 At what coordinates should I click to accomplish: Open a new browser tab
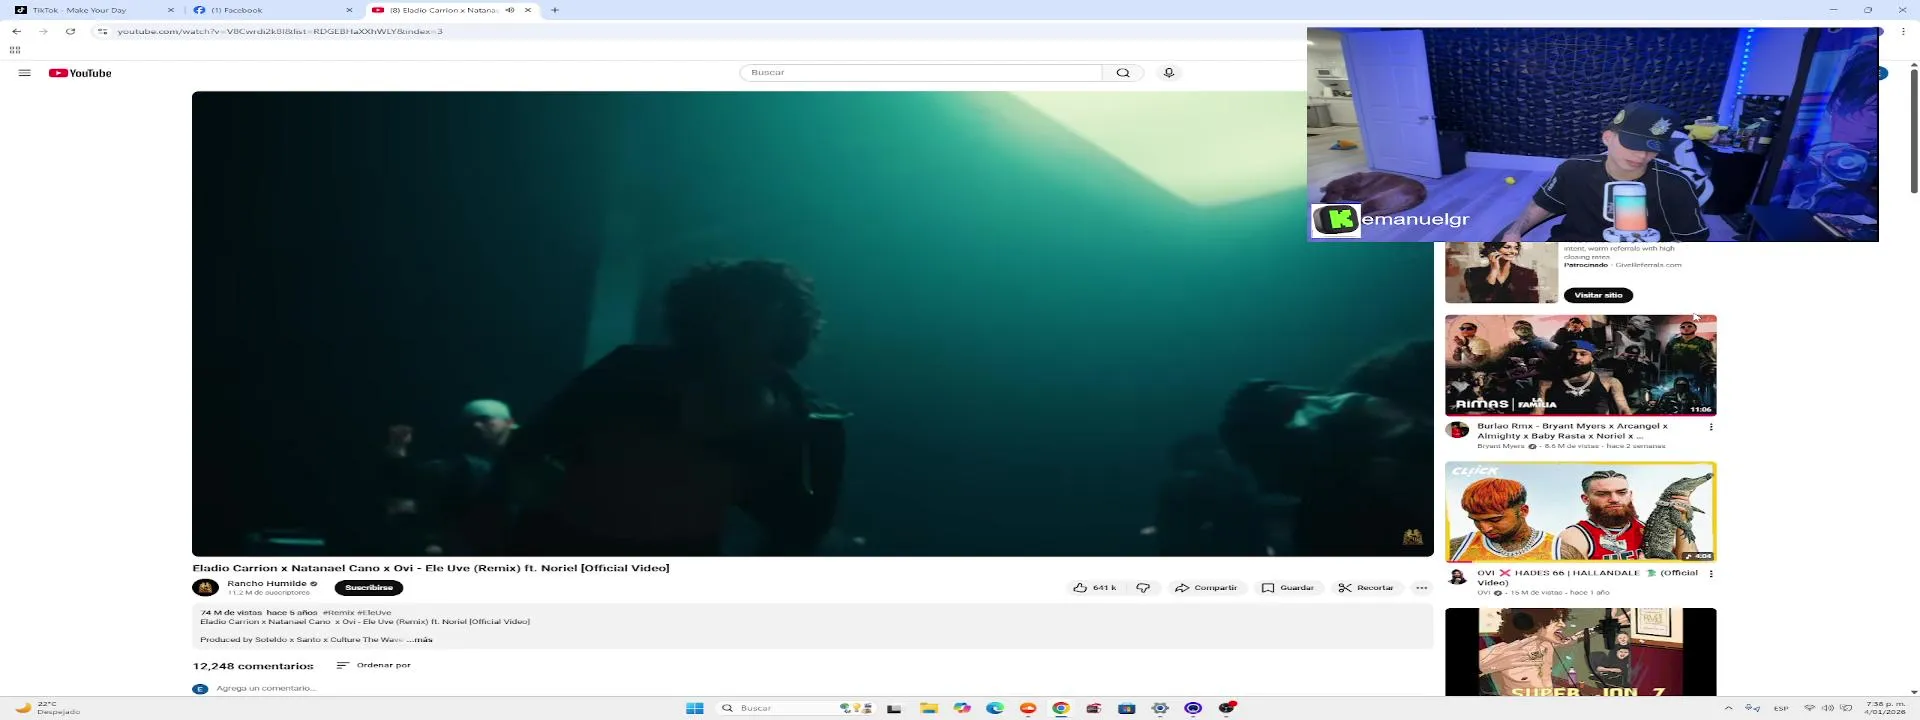(x=555, y=10)
